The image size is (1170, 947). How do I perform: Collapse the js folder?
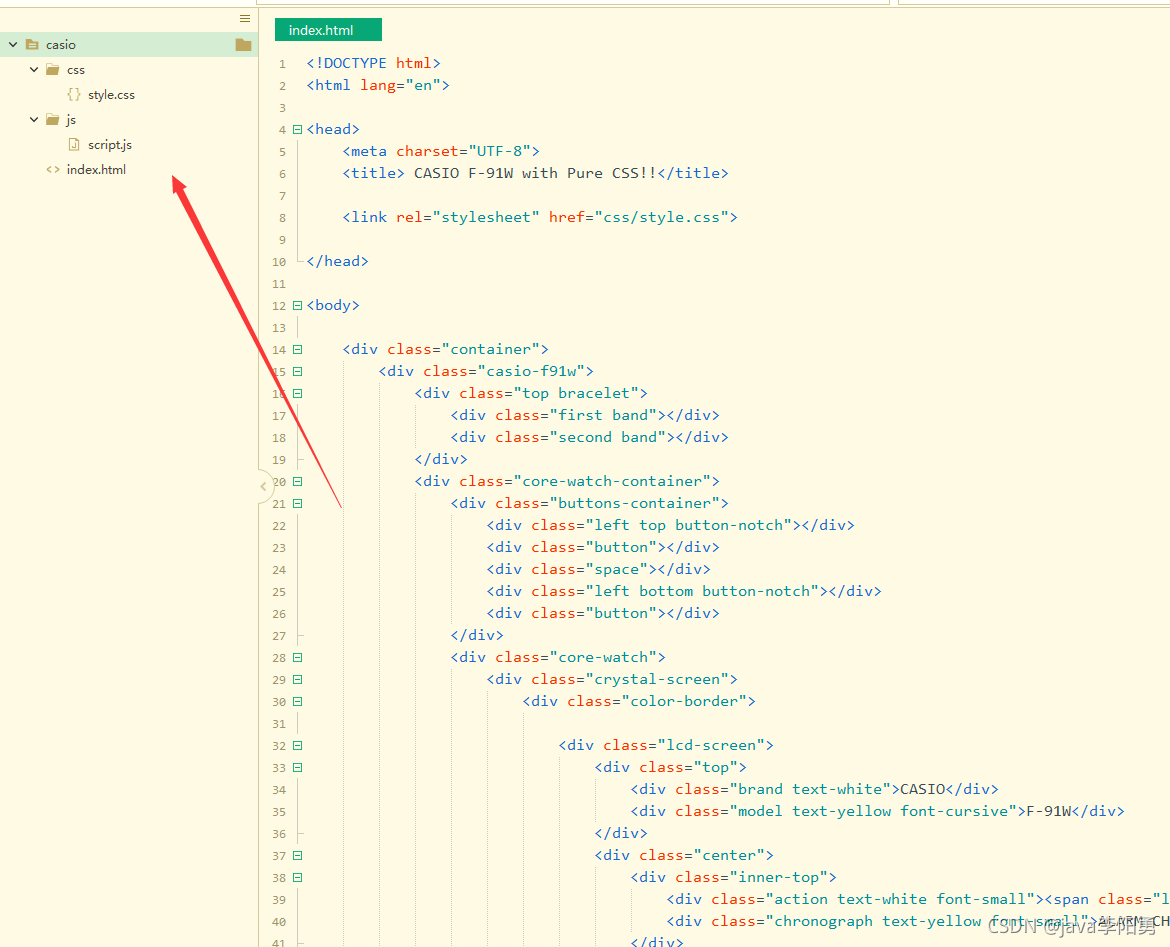(x=34, y=119)
